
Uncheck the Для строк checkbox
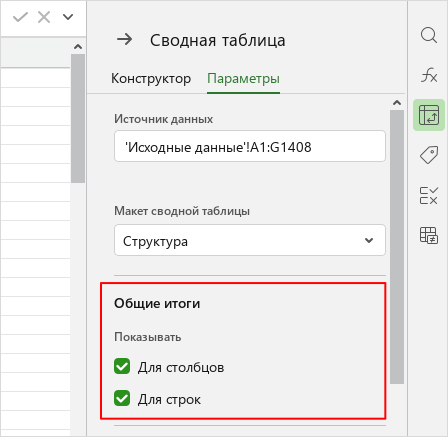point(122,398)
